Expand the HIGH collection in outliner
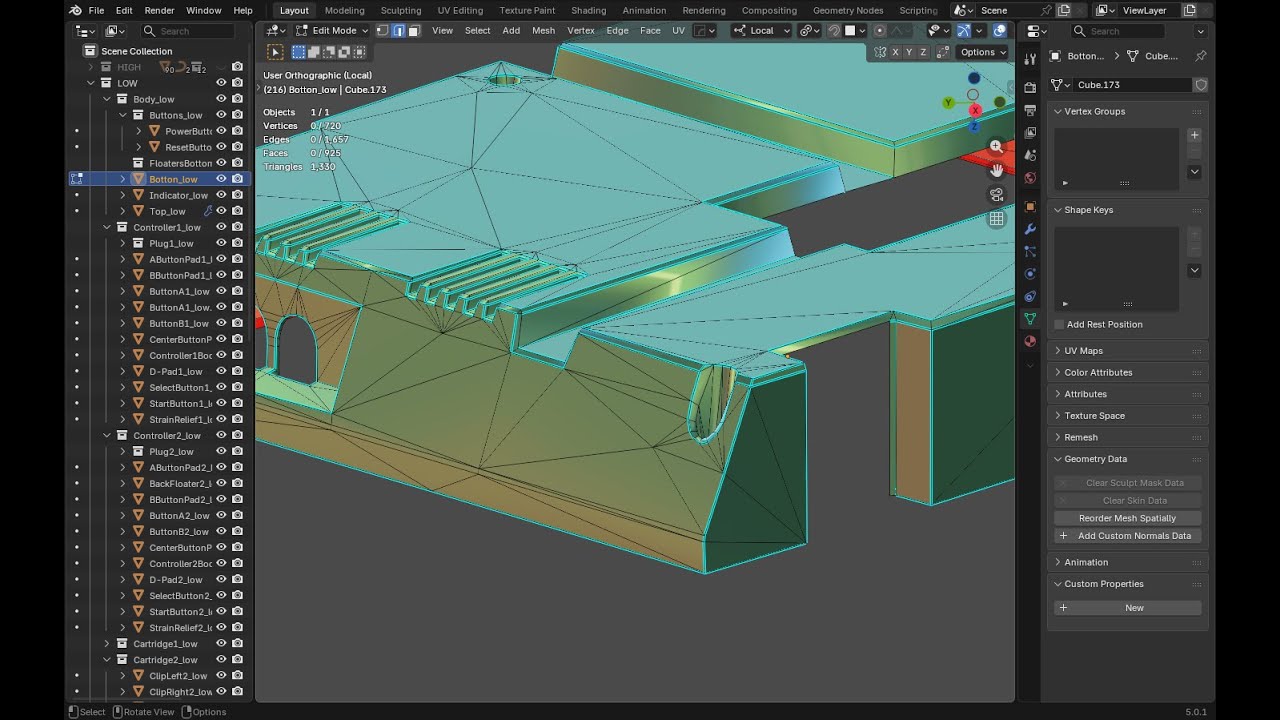 pyautogui.click(x=91, y=67)
